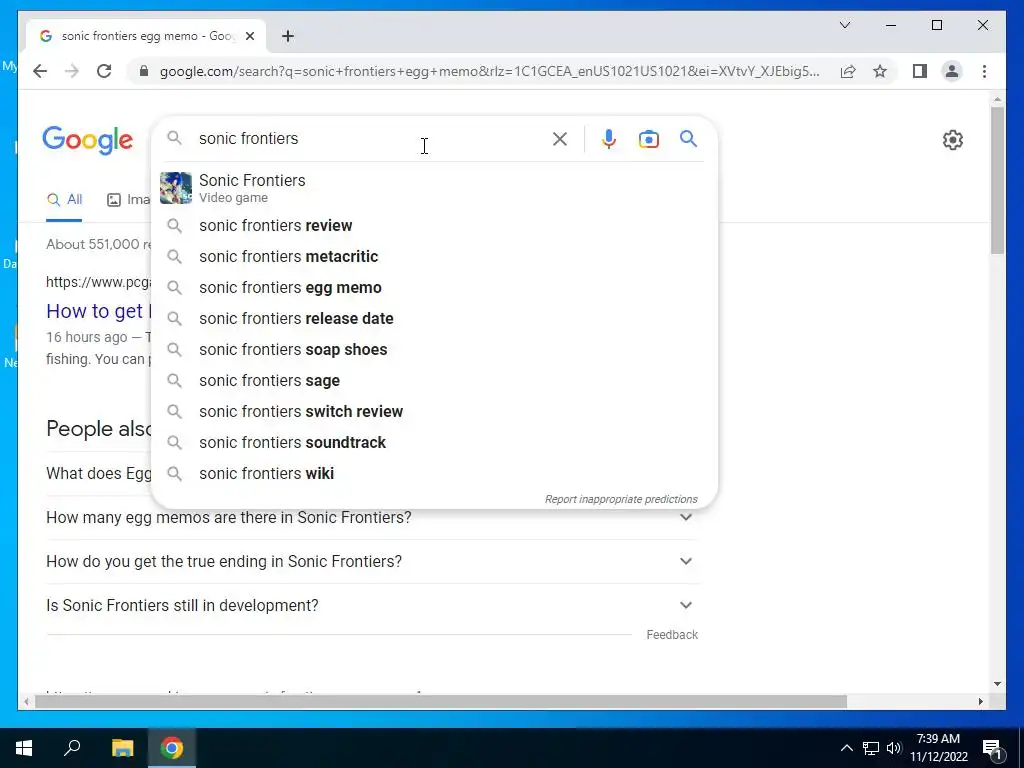Click the Feedback link

672,635
